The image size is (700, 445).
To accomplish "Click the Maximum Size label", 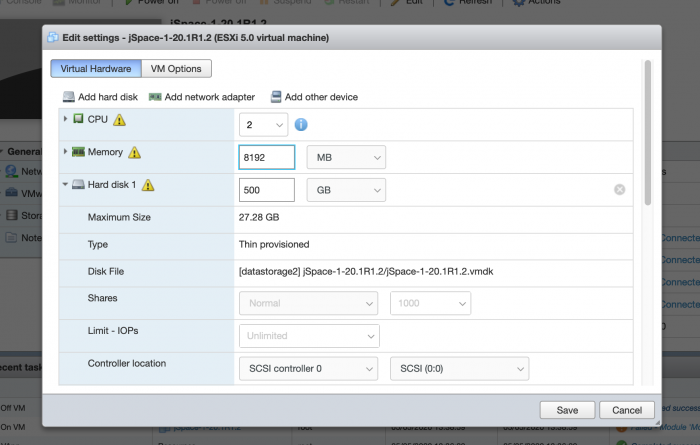I will (119, 217).
